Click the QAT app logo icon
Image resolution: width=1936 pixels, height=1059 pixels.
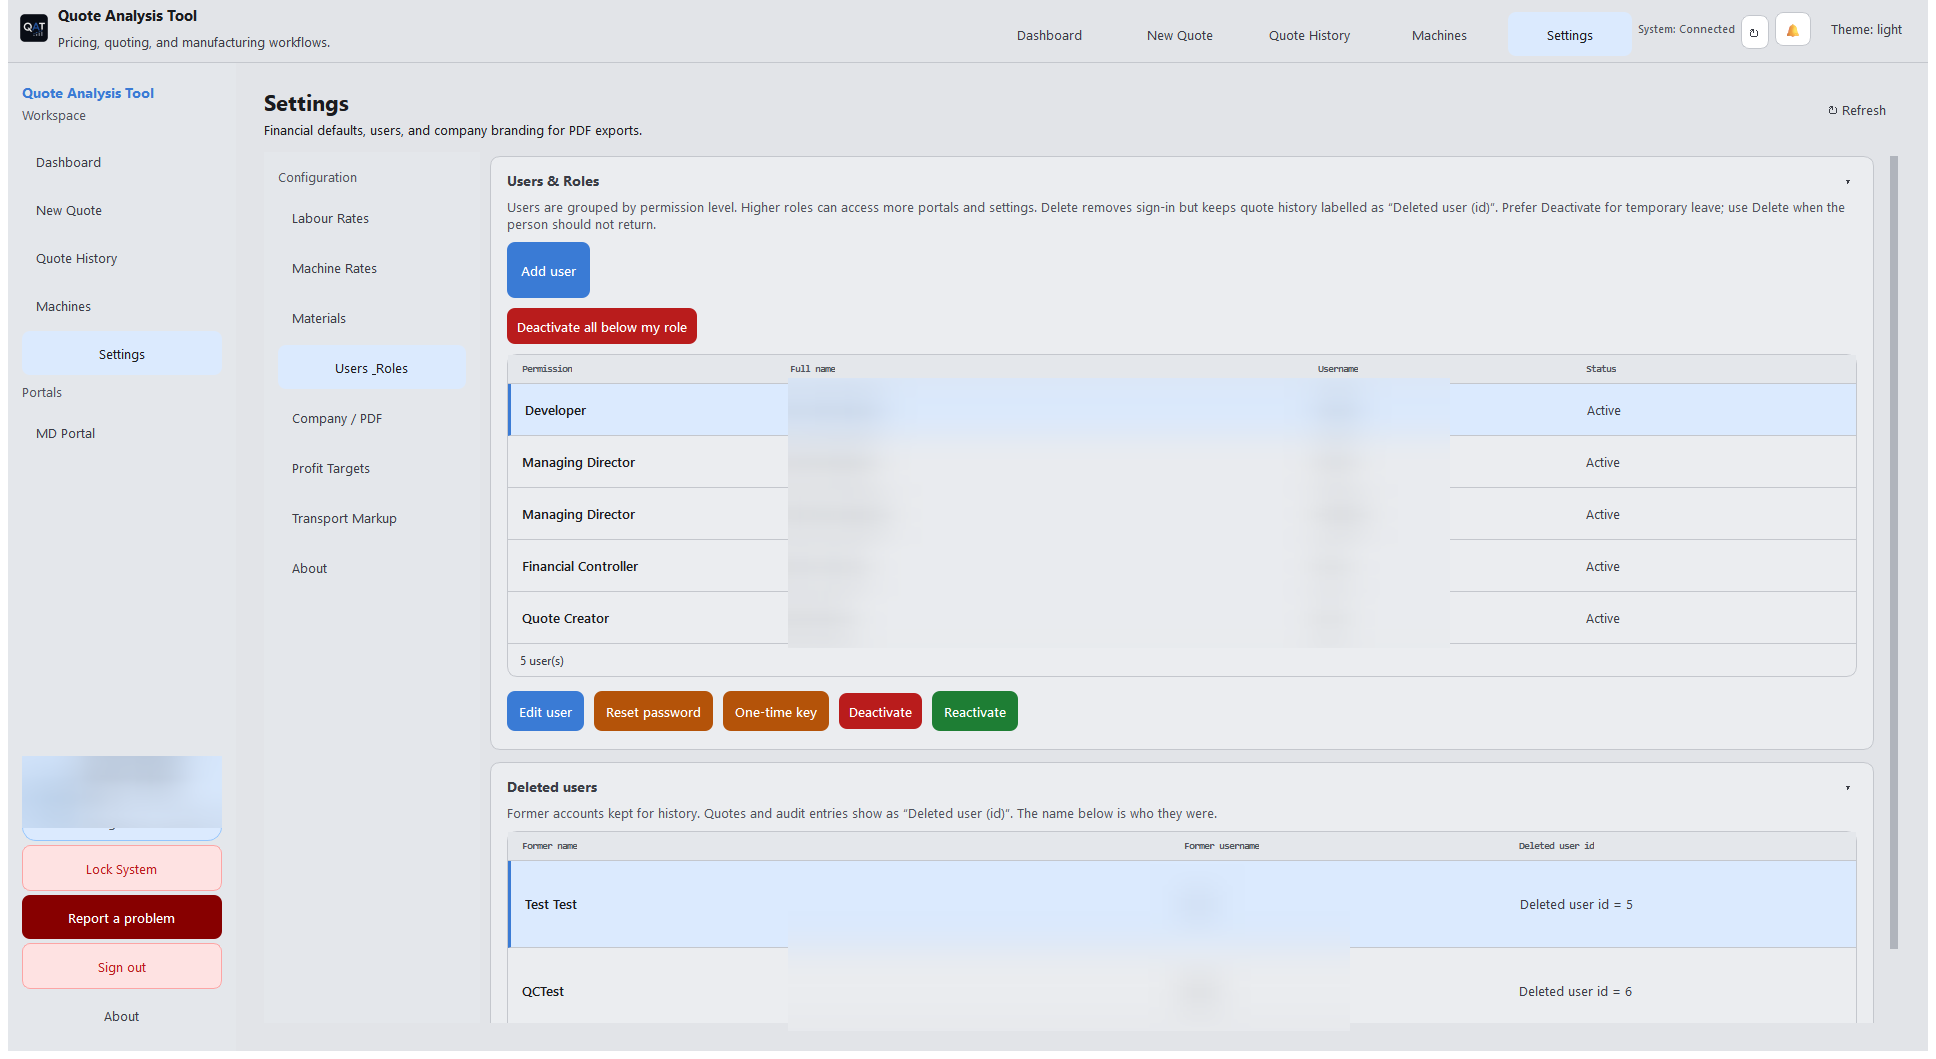tap(34, 28)
